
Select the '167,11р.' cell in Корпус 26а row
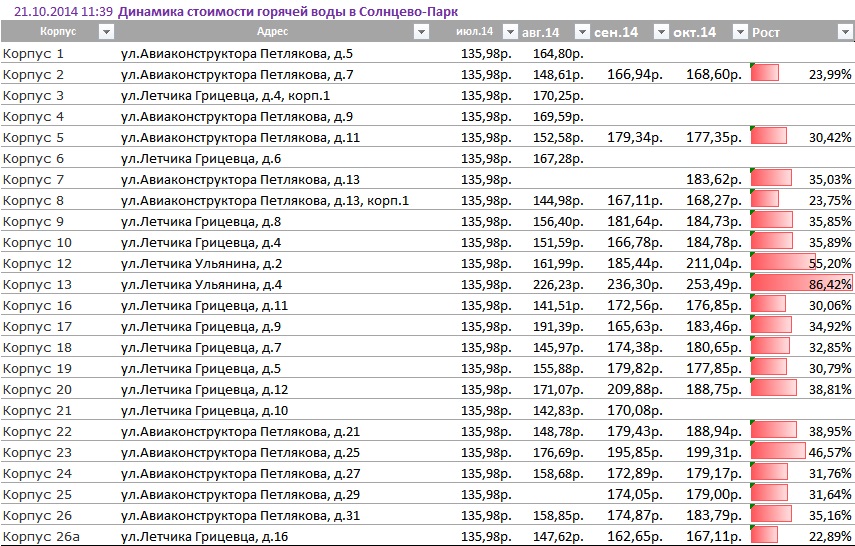[x=714, y=536]
